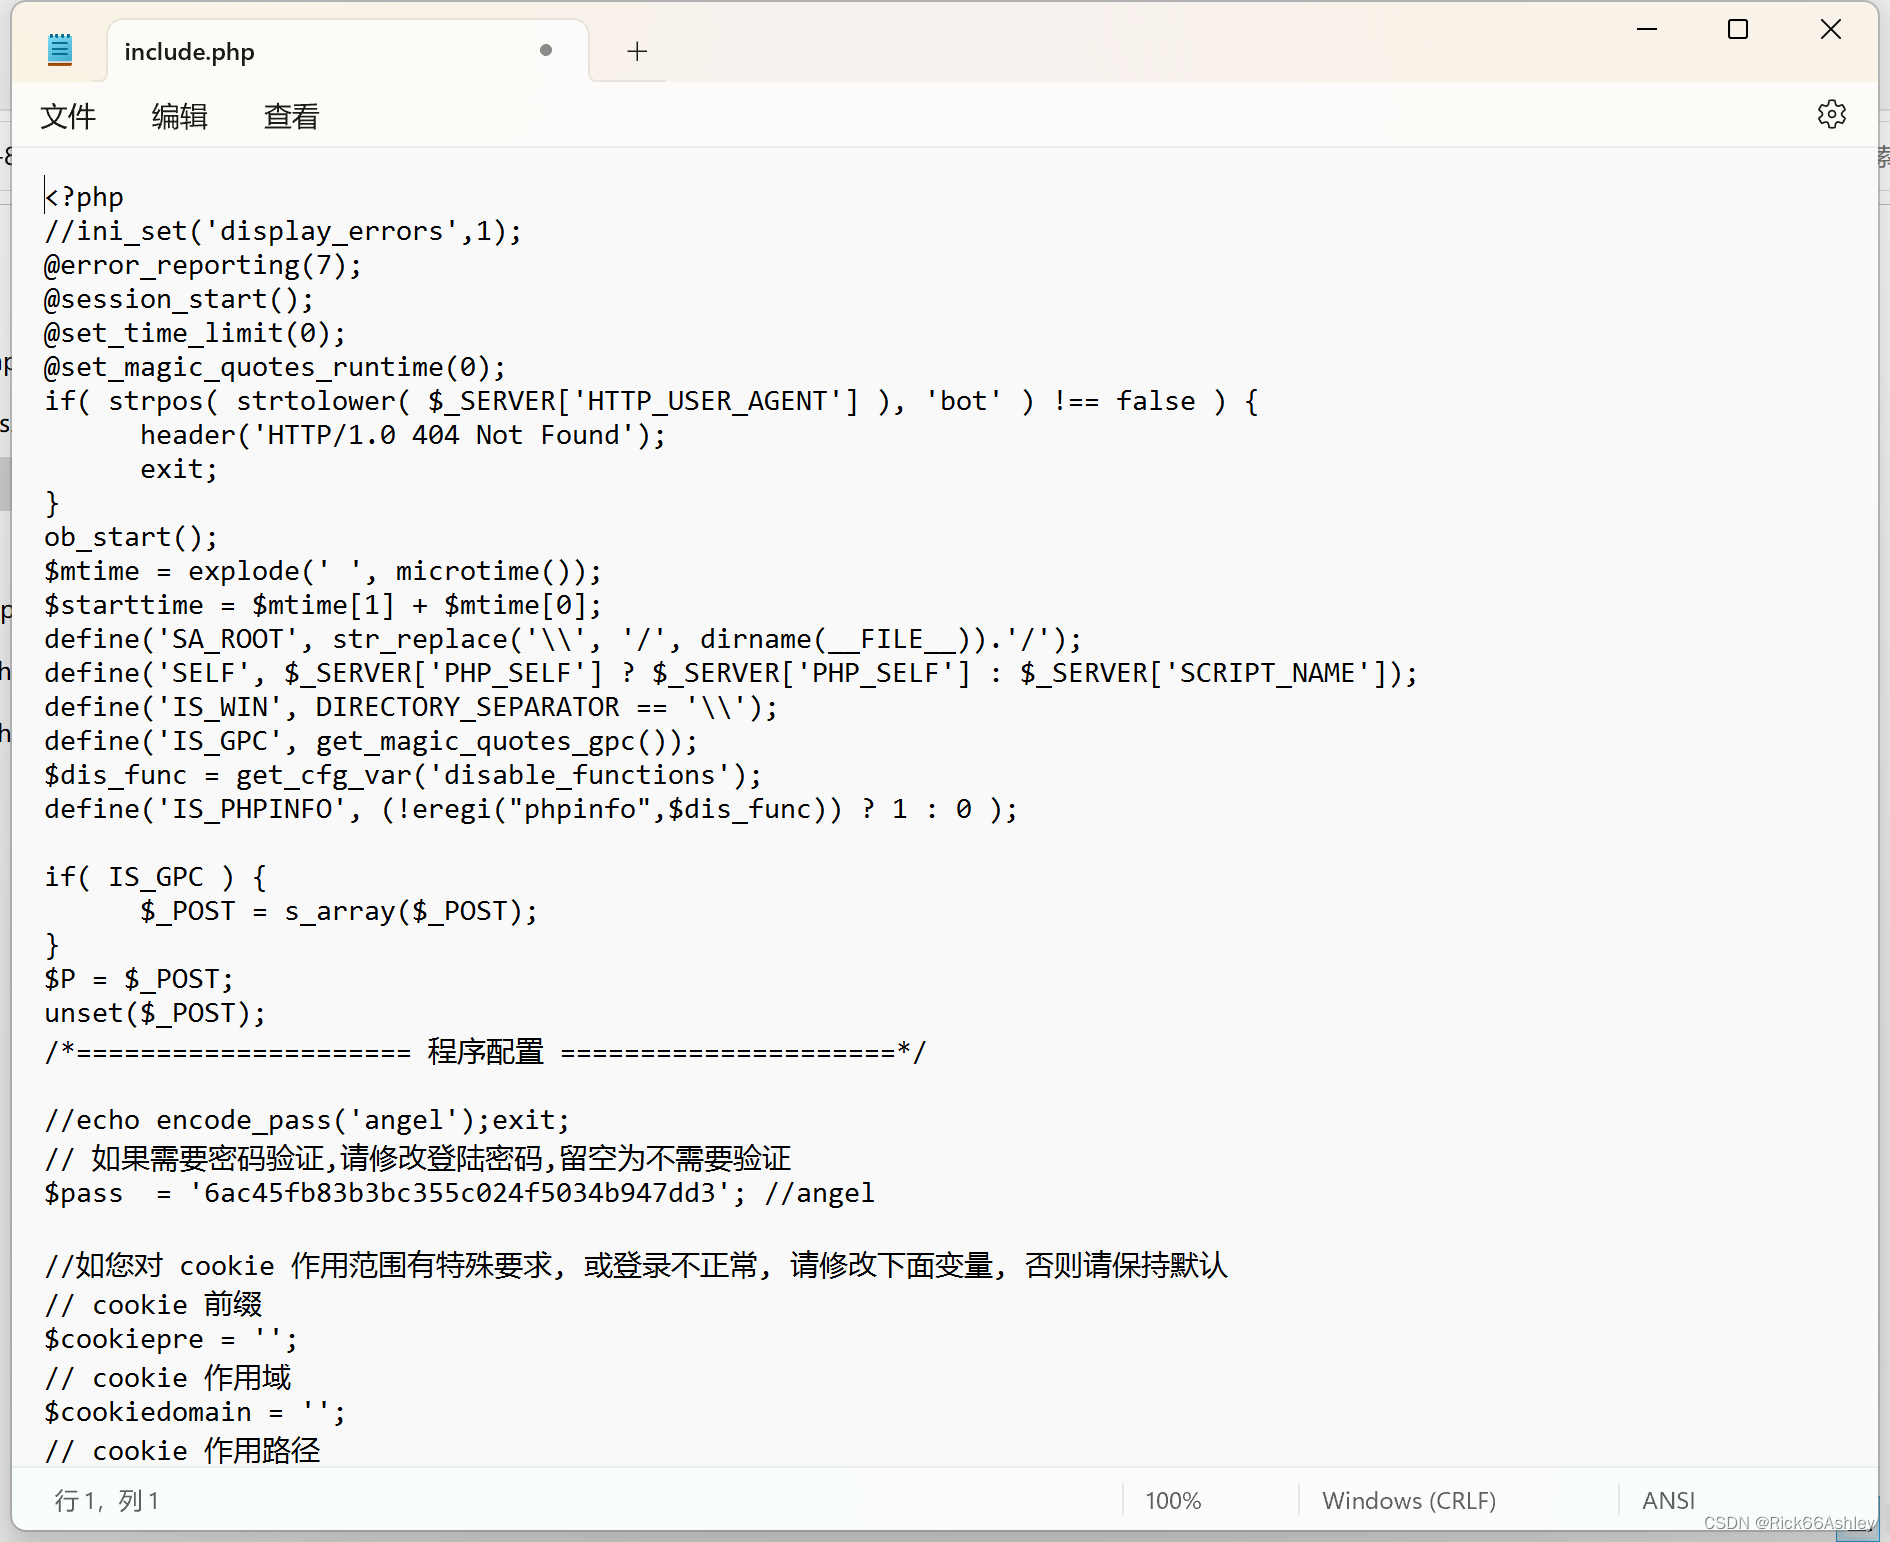Click the ANSI encoding status
1890x1542 pixels.
[1668, 1500]
